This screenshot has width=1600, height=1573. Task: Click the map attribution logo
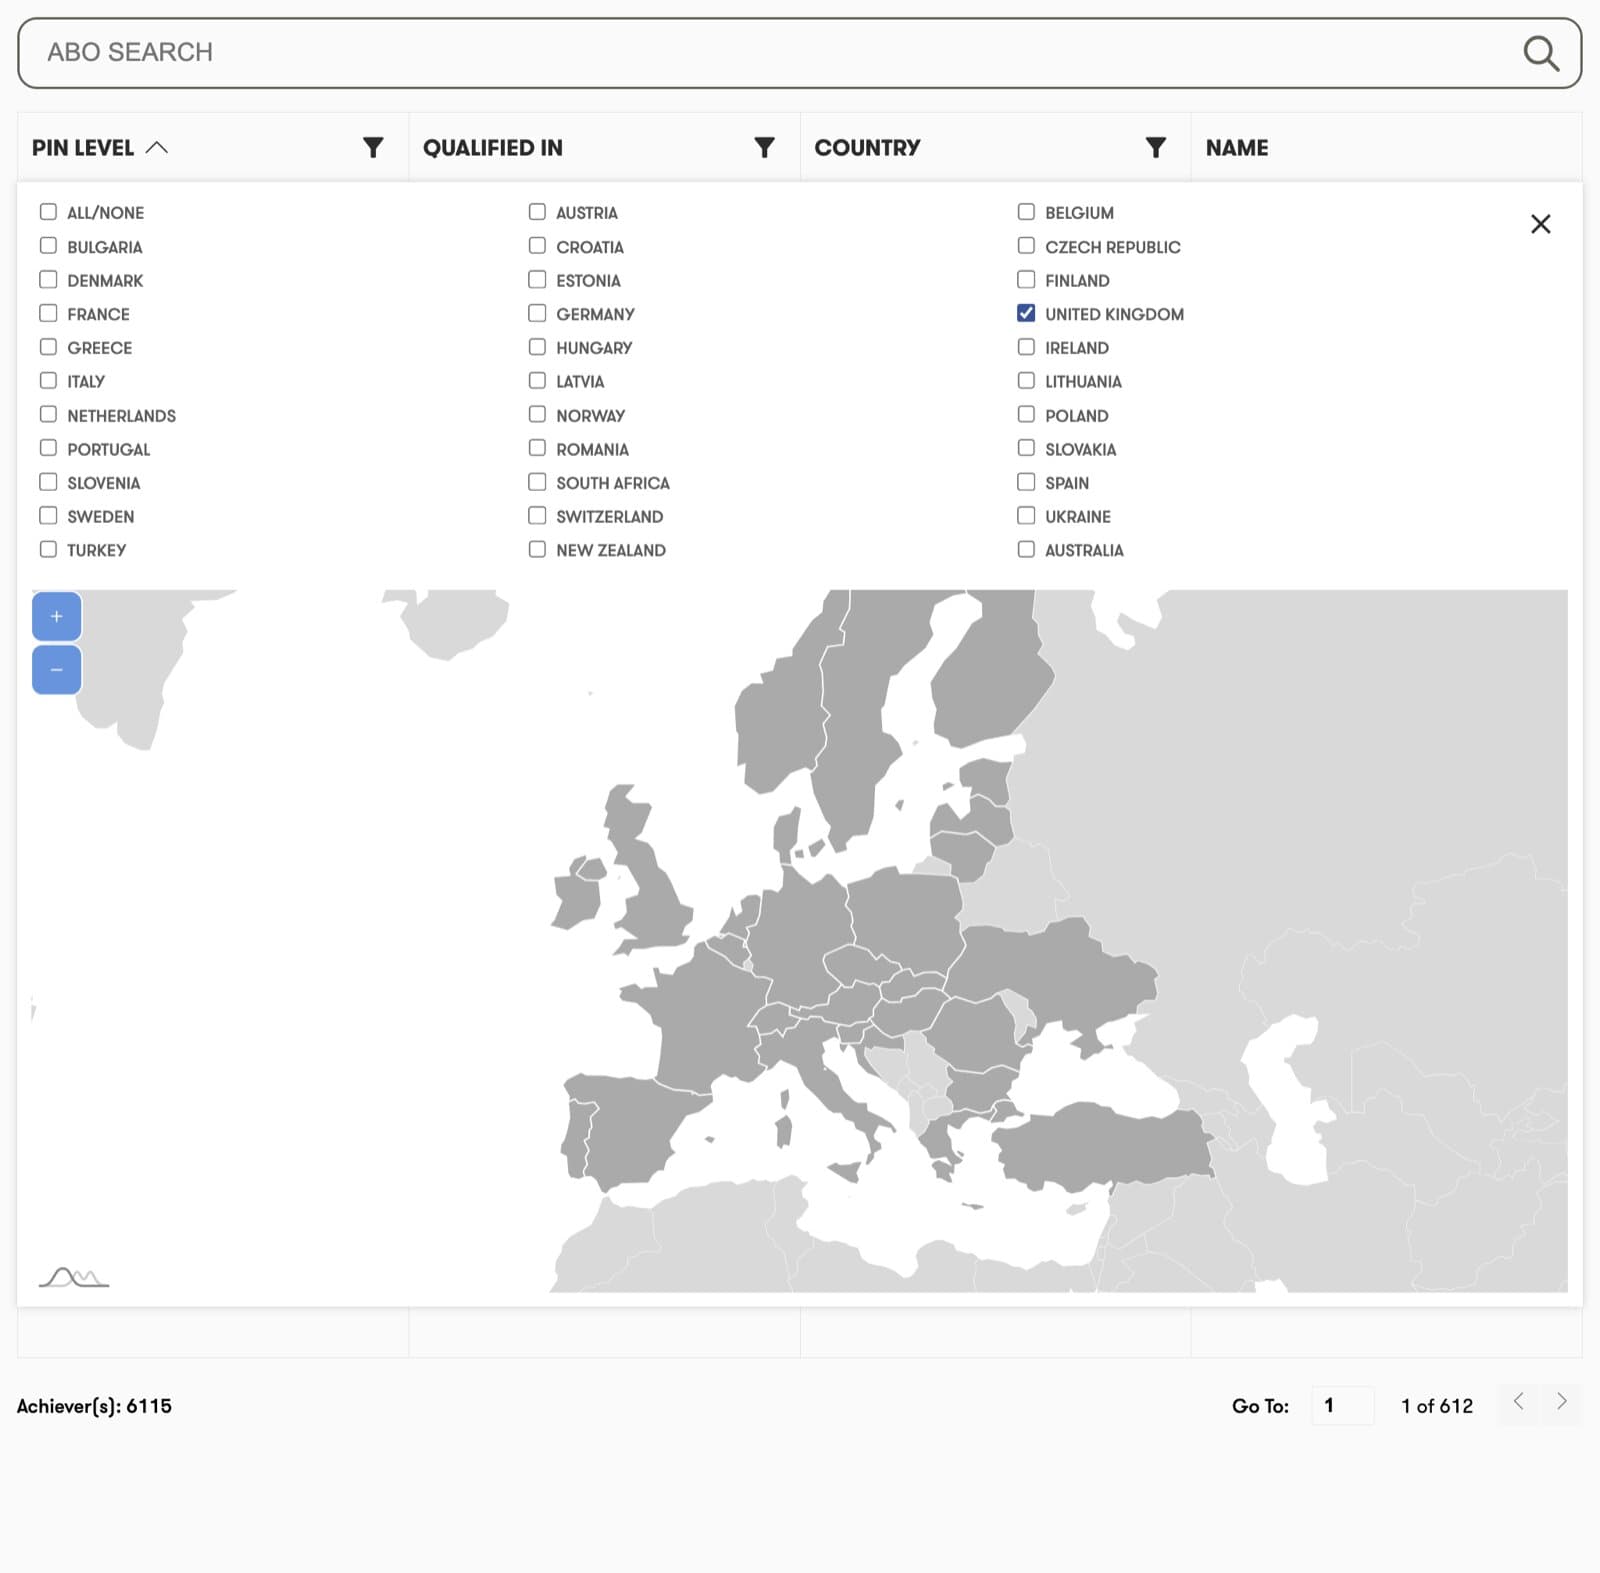[x=74, y=1277]
